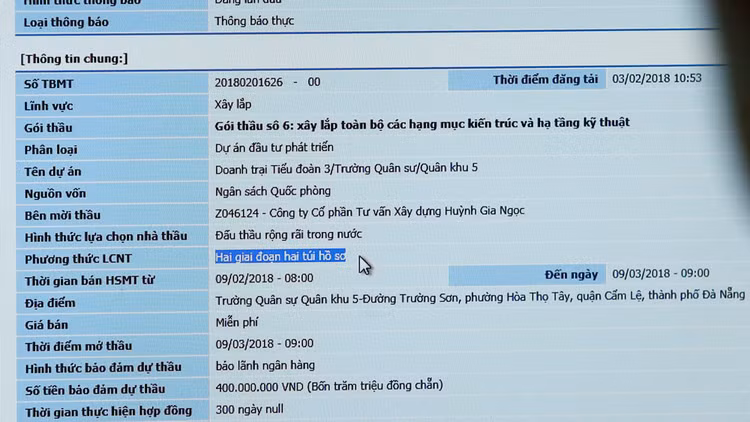Click the 'Thời điểm mở thầu' label cell
This screenshot has width=750, height=422.
click(111, 346)
